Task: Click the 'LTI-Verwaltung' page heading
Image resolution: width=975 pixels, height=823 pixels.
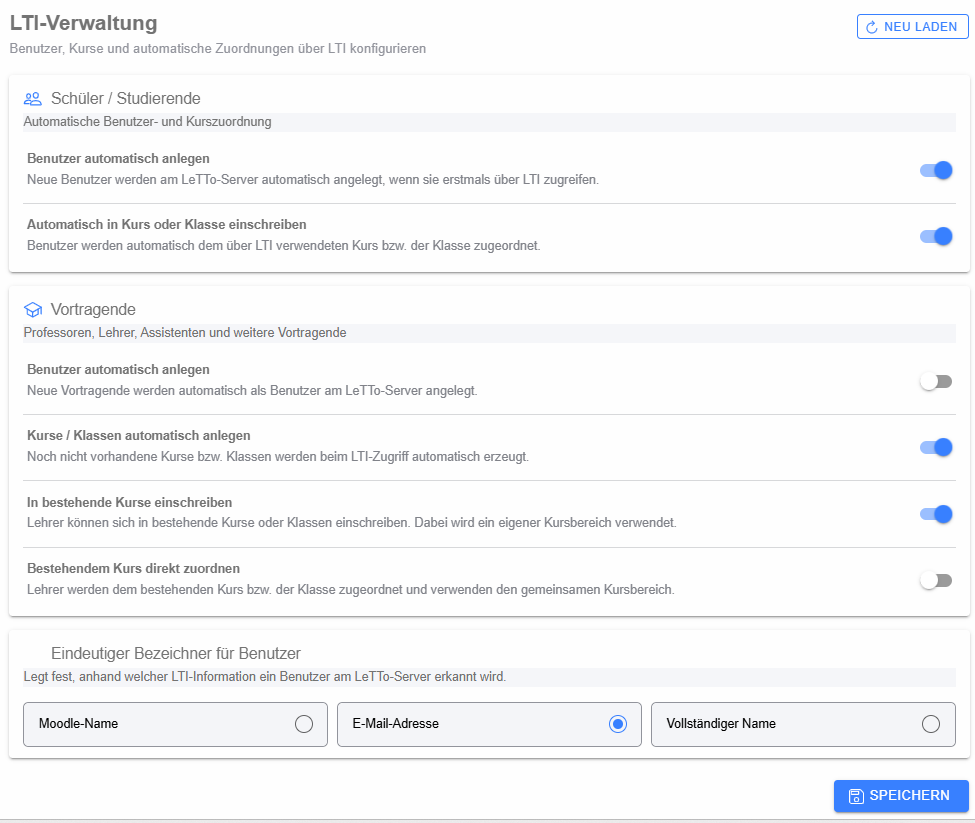Action: pos(83,23)
